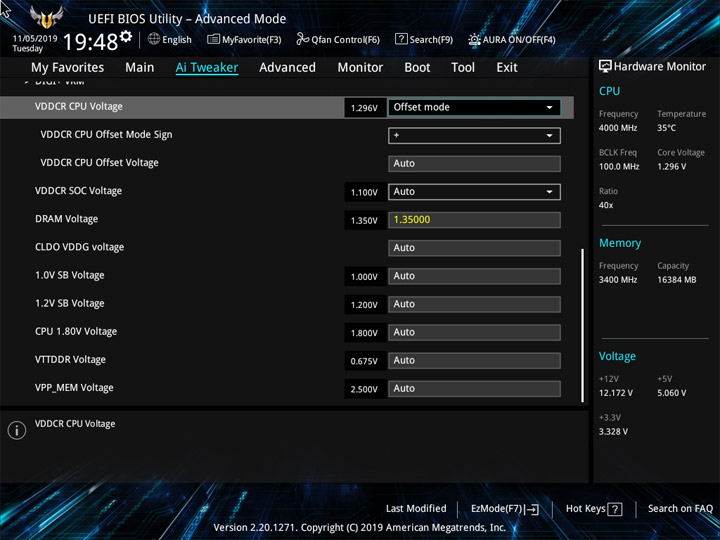This screenshot has height=540, width=720.
Task: Click the 19:48 clock display
Action: 90,42
